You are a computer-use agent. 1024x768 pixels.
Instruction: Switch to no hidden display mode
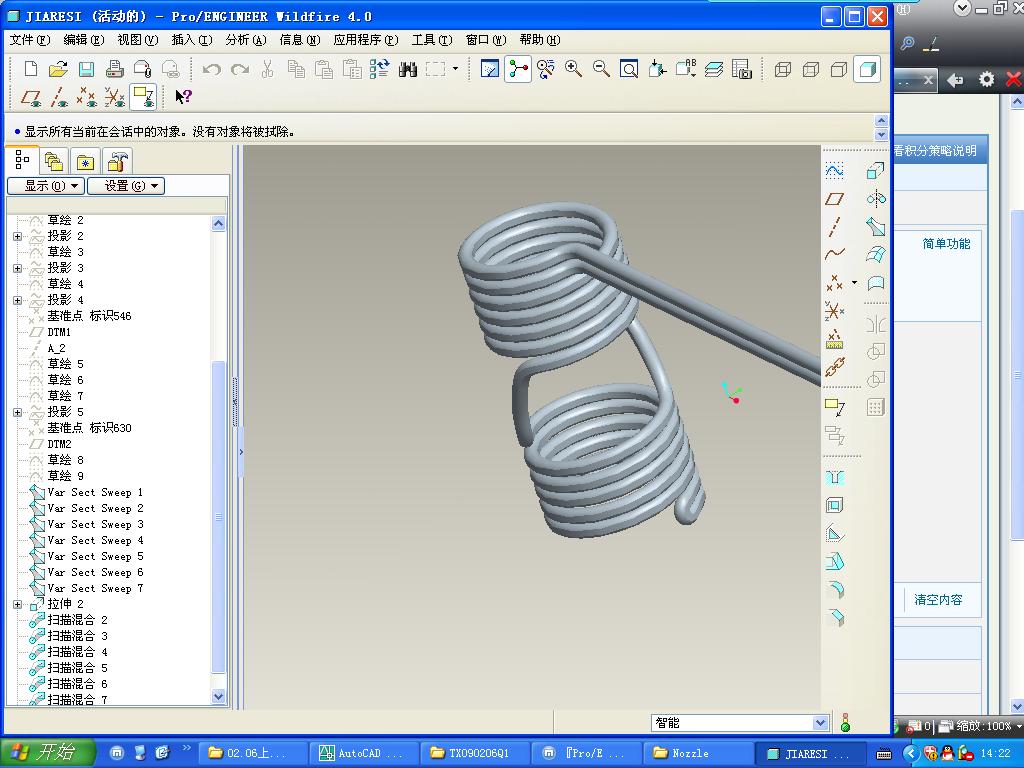(x=839, y=69)
